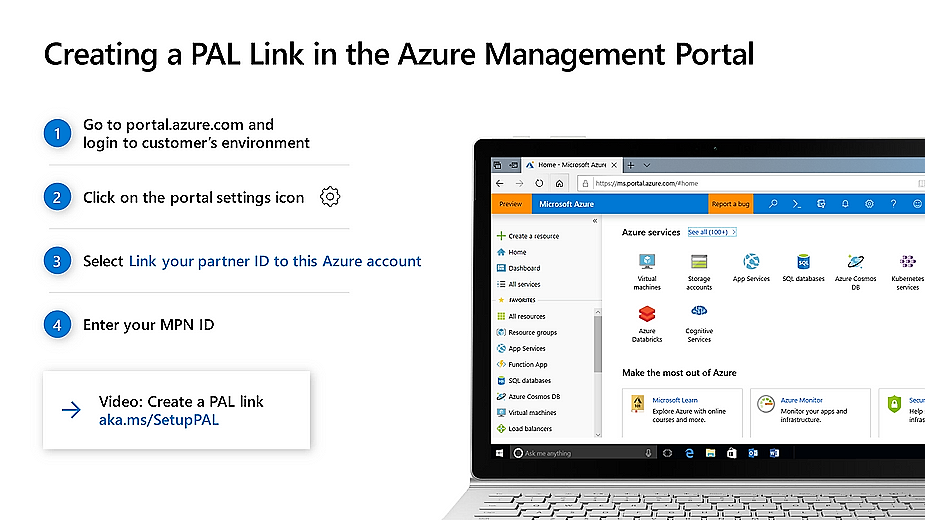Viewport: 925px width, 520px height.
Task: Click the Ask me anything search box
Action: pos(583,453)
